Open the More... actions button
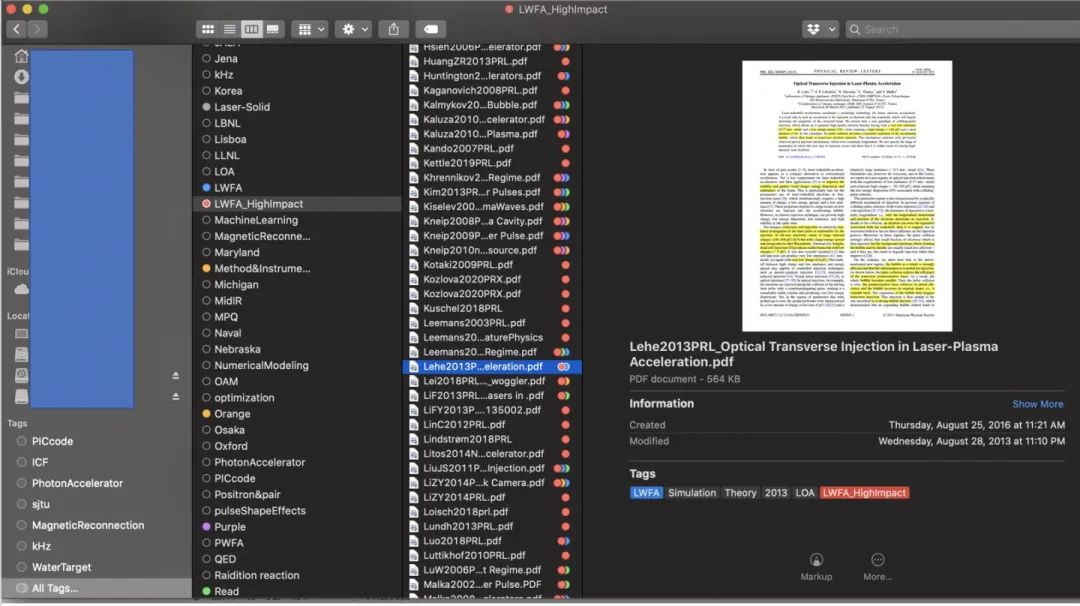Viewport: 1080px width, 606px height. coord(877,567)
